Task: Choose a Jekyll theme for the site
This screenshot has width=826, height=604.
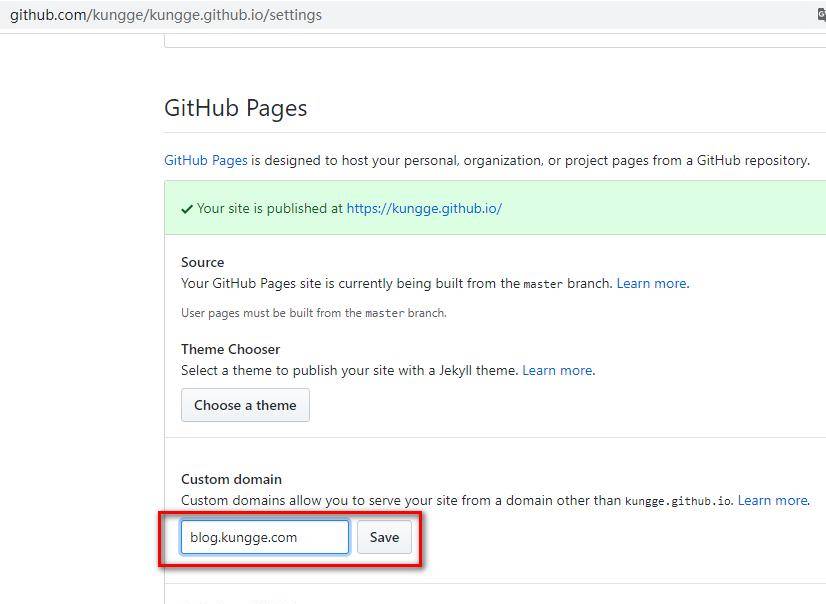Action: click(244, 405)
